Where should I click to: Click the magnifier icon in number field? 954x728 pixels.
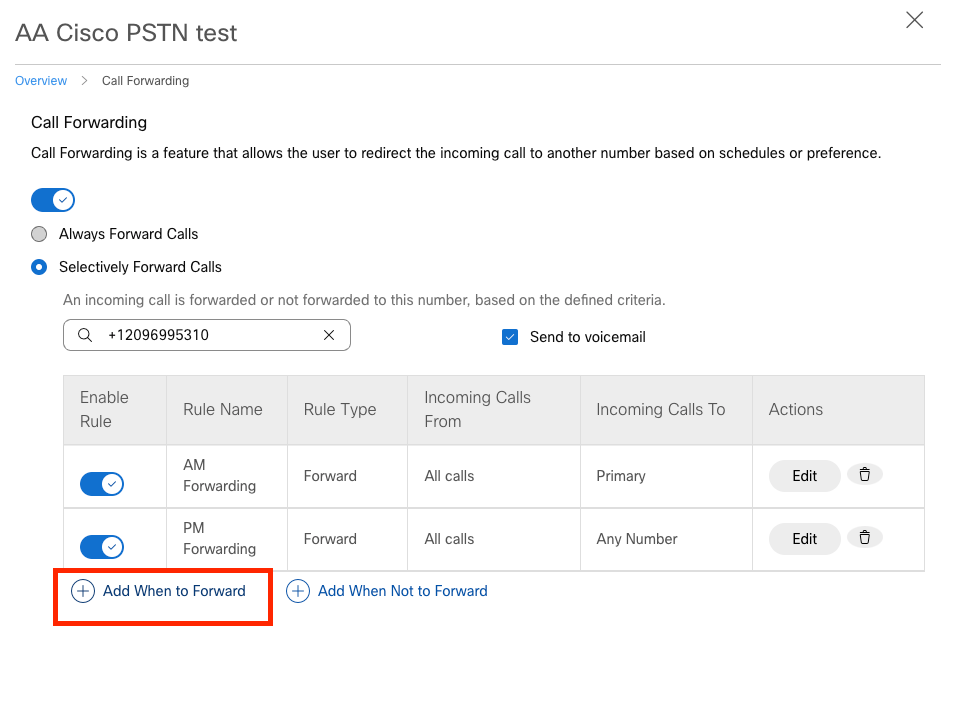pyautogui.click(x=85, y=335)
